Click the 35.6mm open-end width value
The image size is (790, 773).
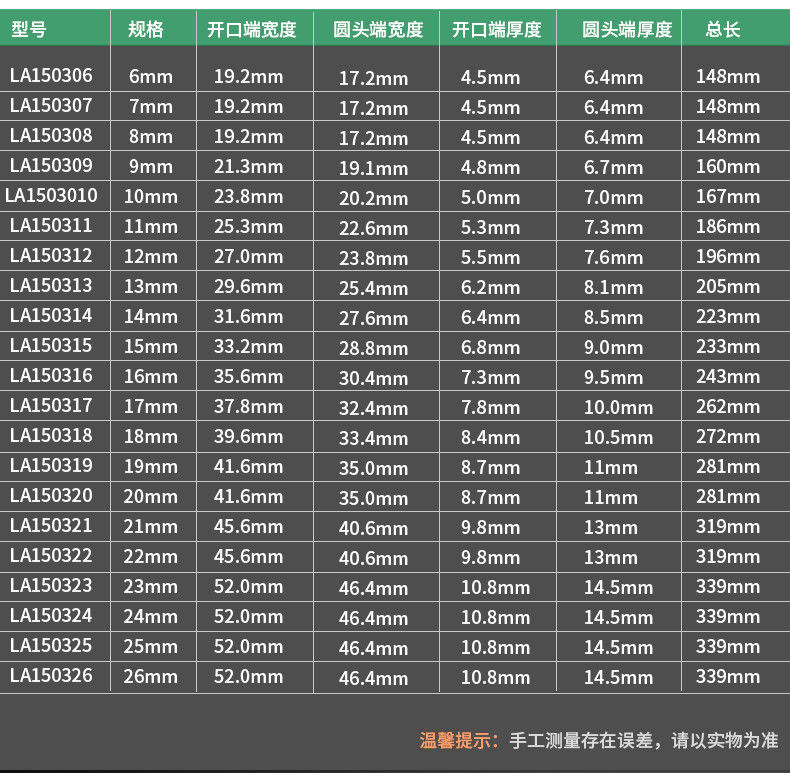pos(248,376)
